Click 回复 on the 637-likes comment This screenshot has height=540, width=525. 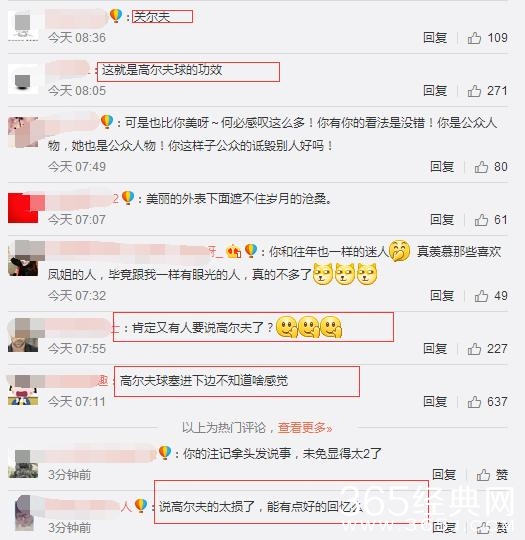(x=435, y=402)
